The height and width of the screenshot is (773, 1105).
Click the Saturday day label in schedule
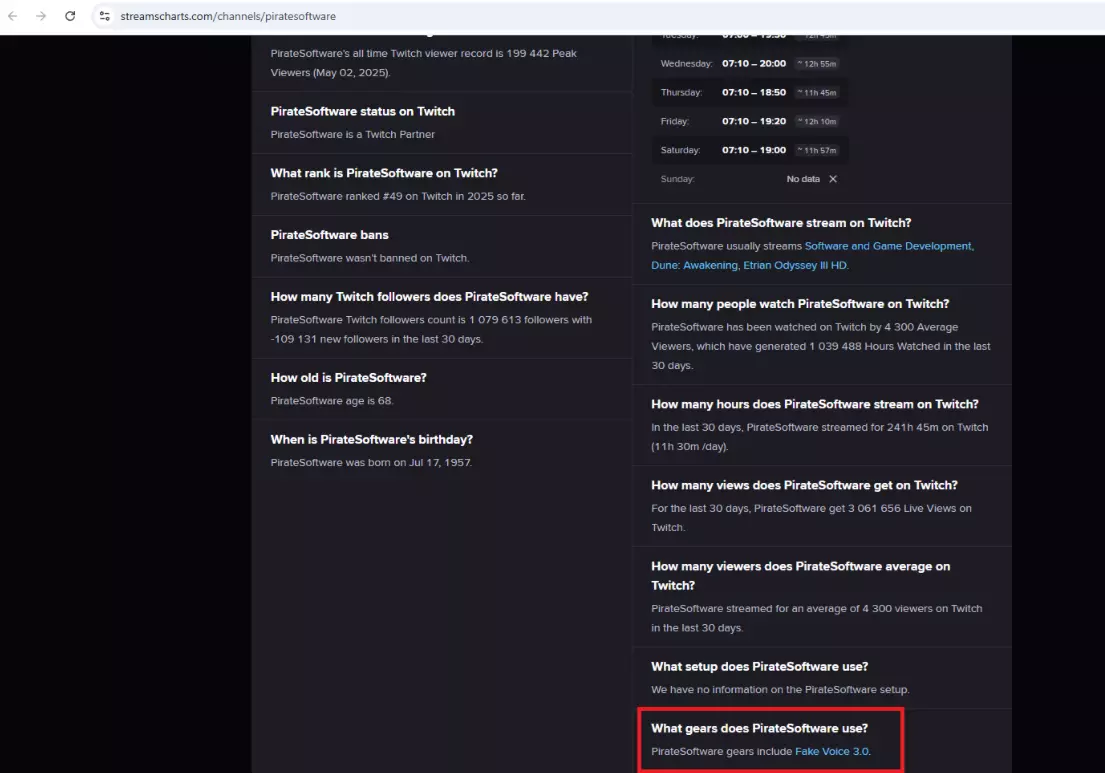pos(680,150)
